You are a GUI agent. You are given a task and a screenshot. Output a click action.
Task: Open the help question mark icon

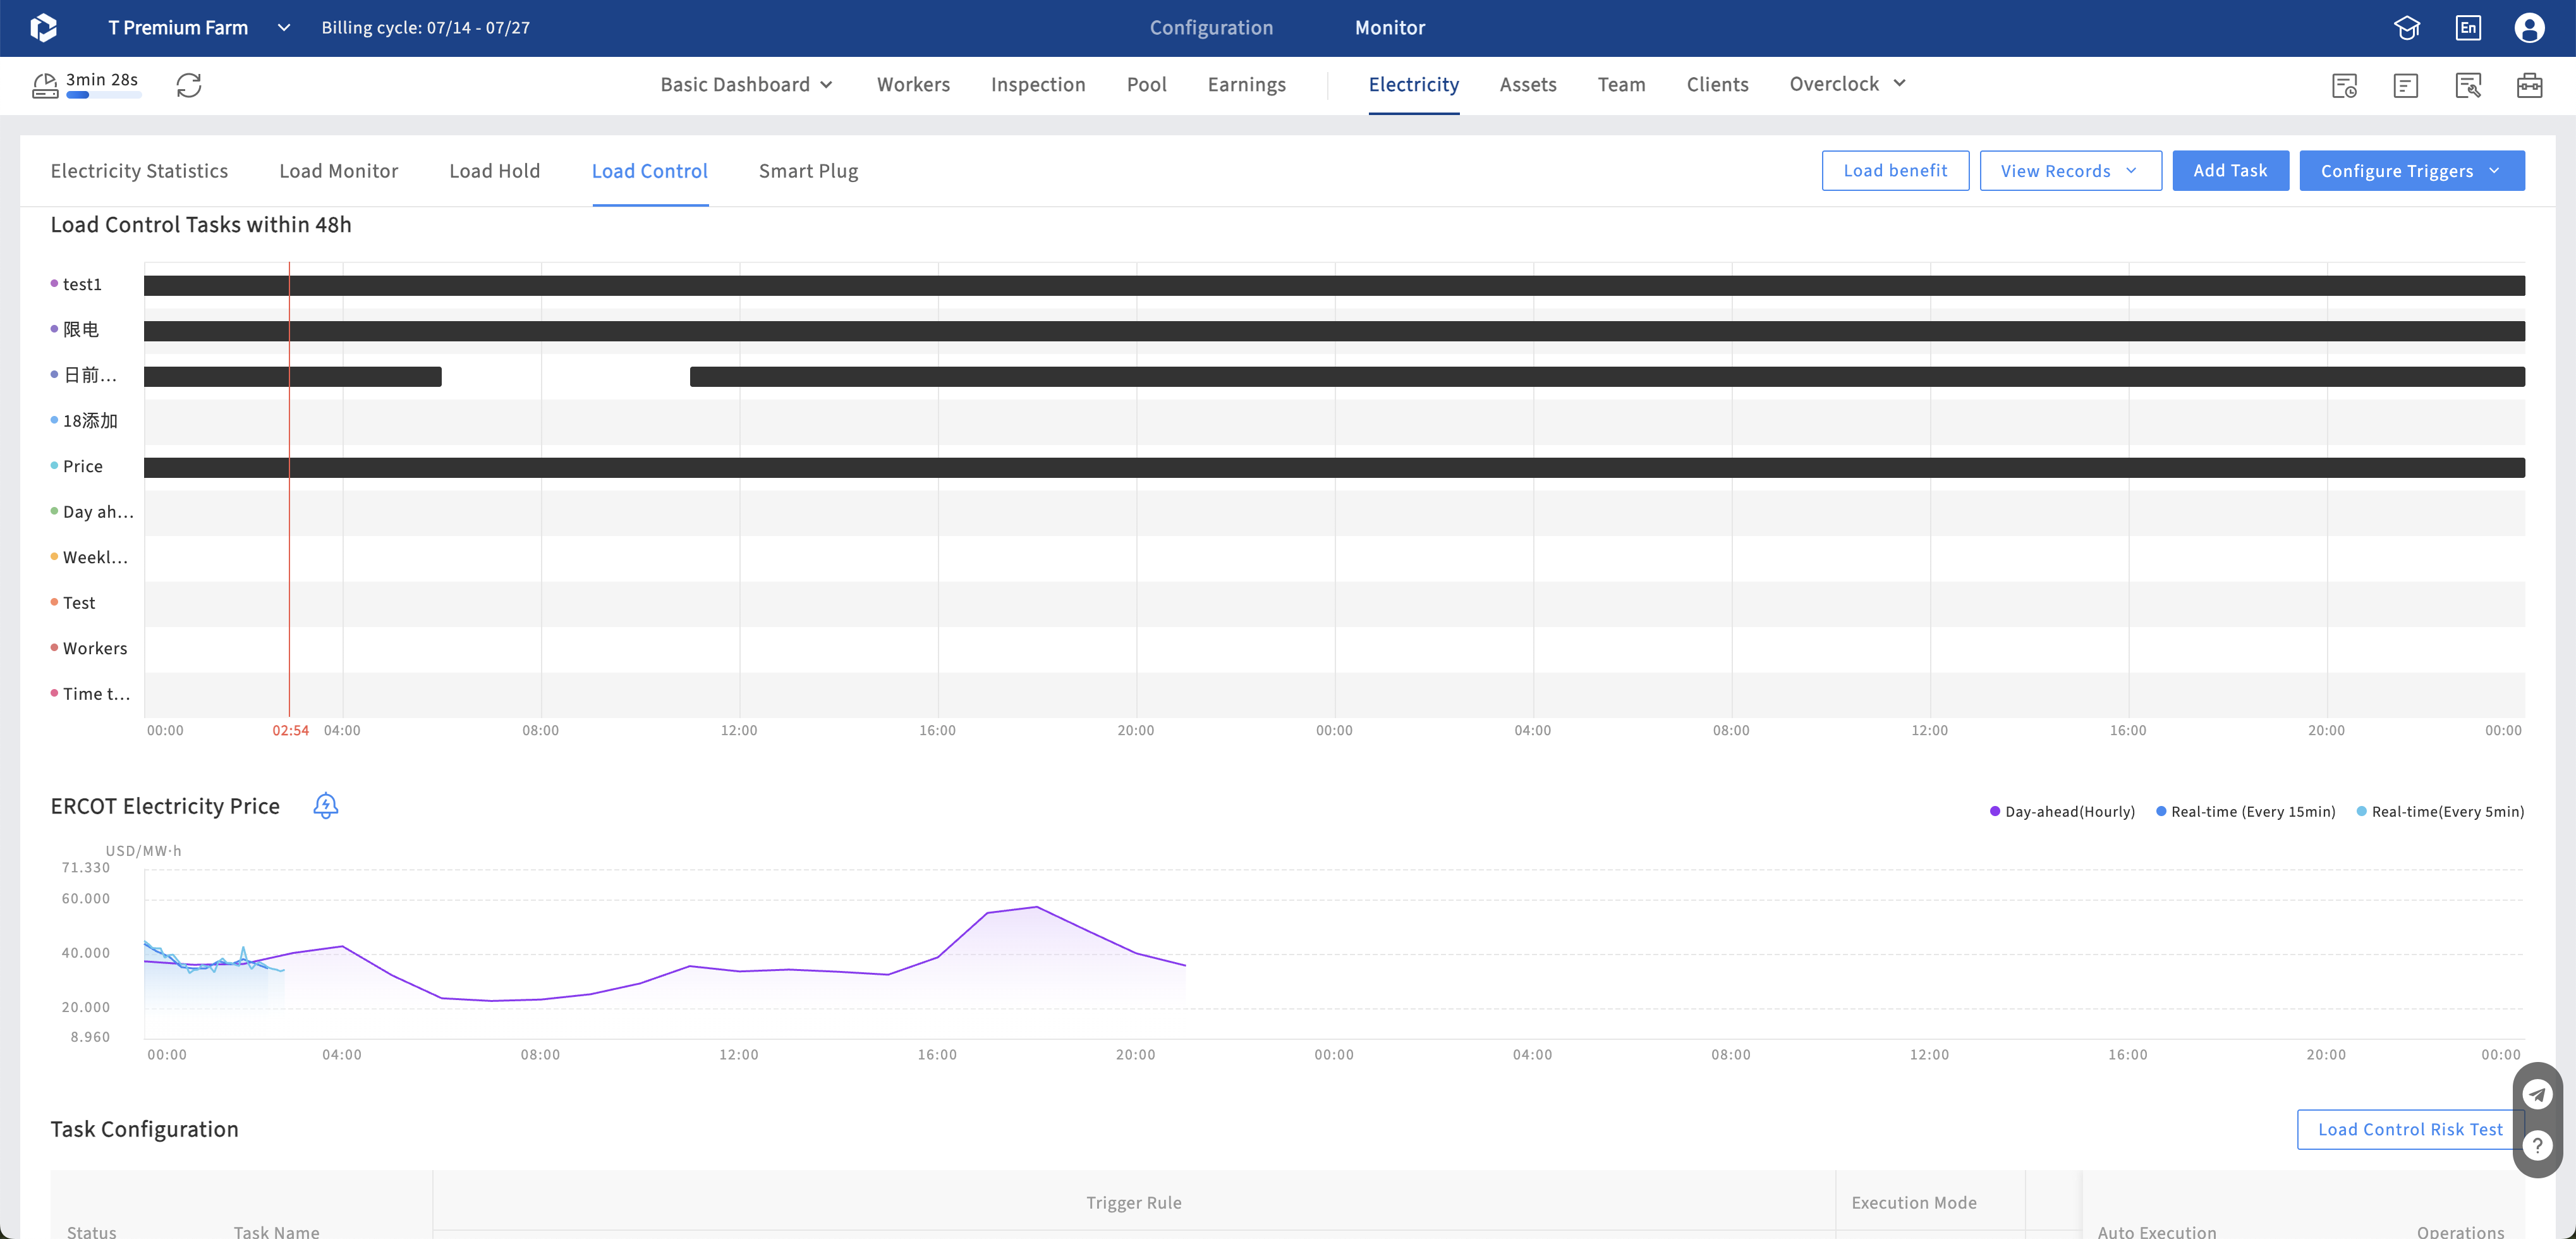(2537, 1145)
